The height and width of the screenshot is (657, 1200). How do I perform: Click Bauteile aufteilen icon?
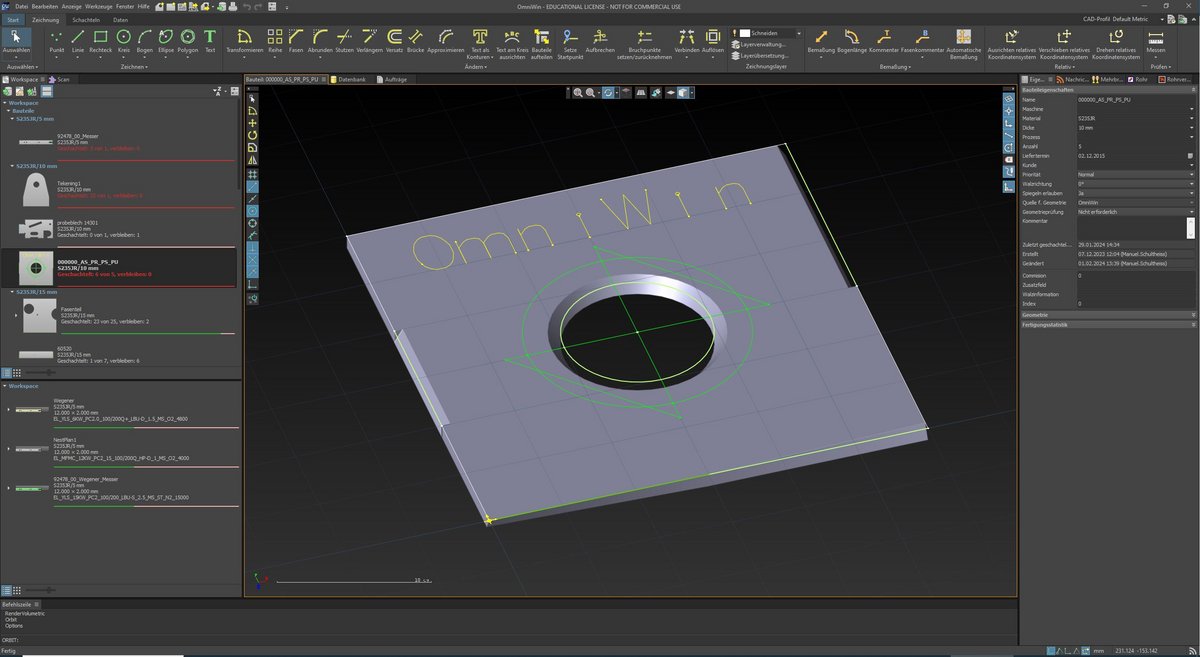(x=541, y=44)
